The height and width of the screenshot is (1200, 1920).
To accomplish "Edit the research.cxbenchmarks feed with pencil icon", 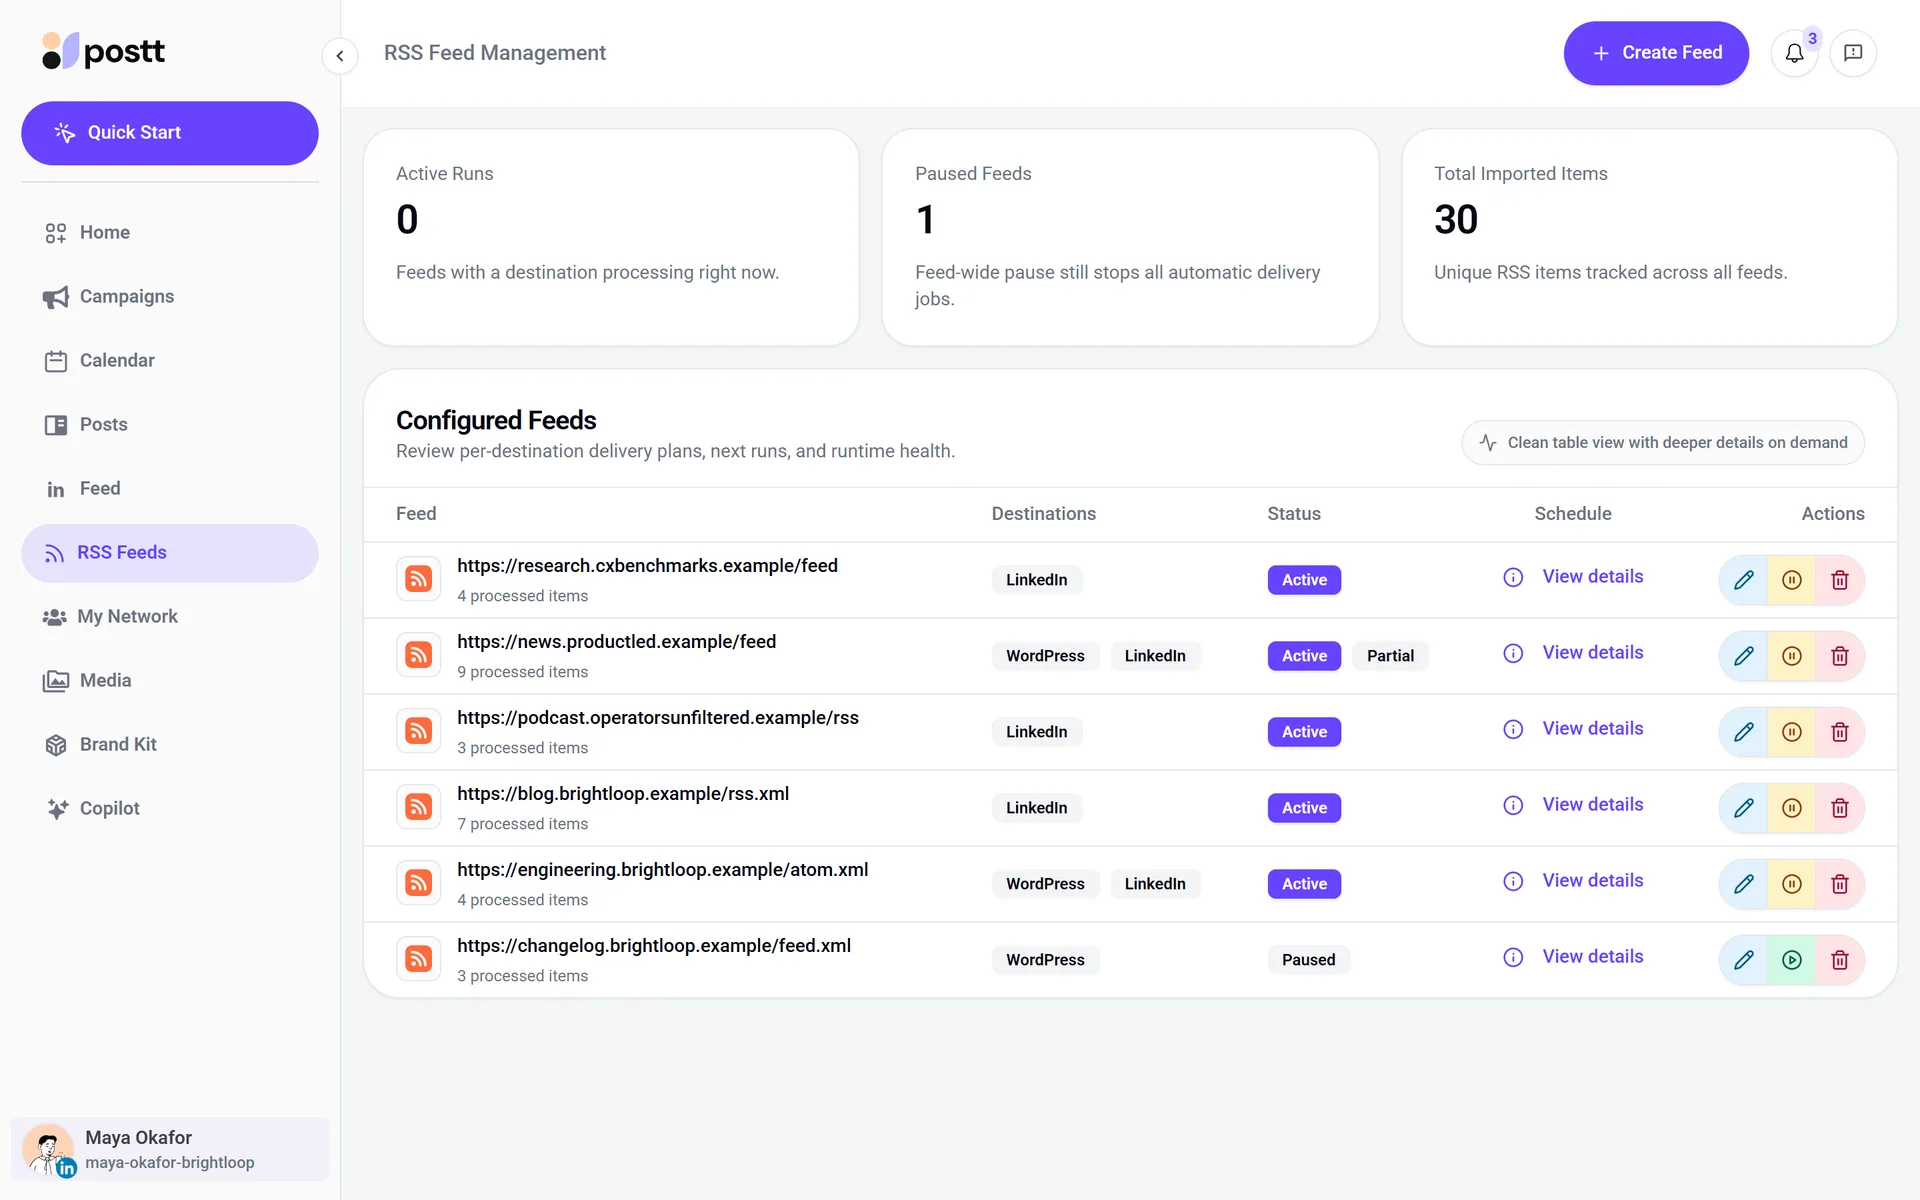I will tap(1743, 580).
